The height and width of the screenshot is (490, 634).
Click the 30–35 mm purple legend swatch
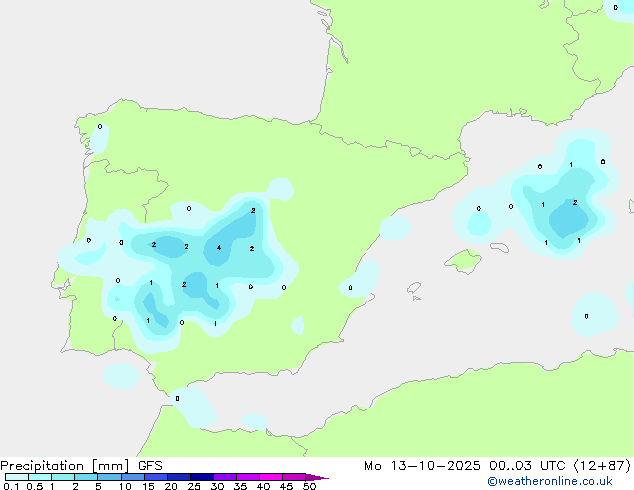click(225, 477)
